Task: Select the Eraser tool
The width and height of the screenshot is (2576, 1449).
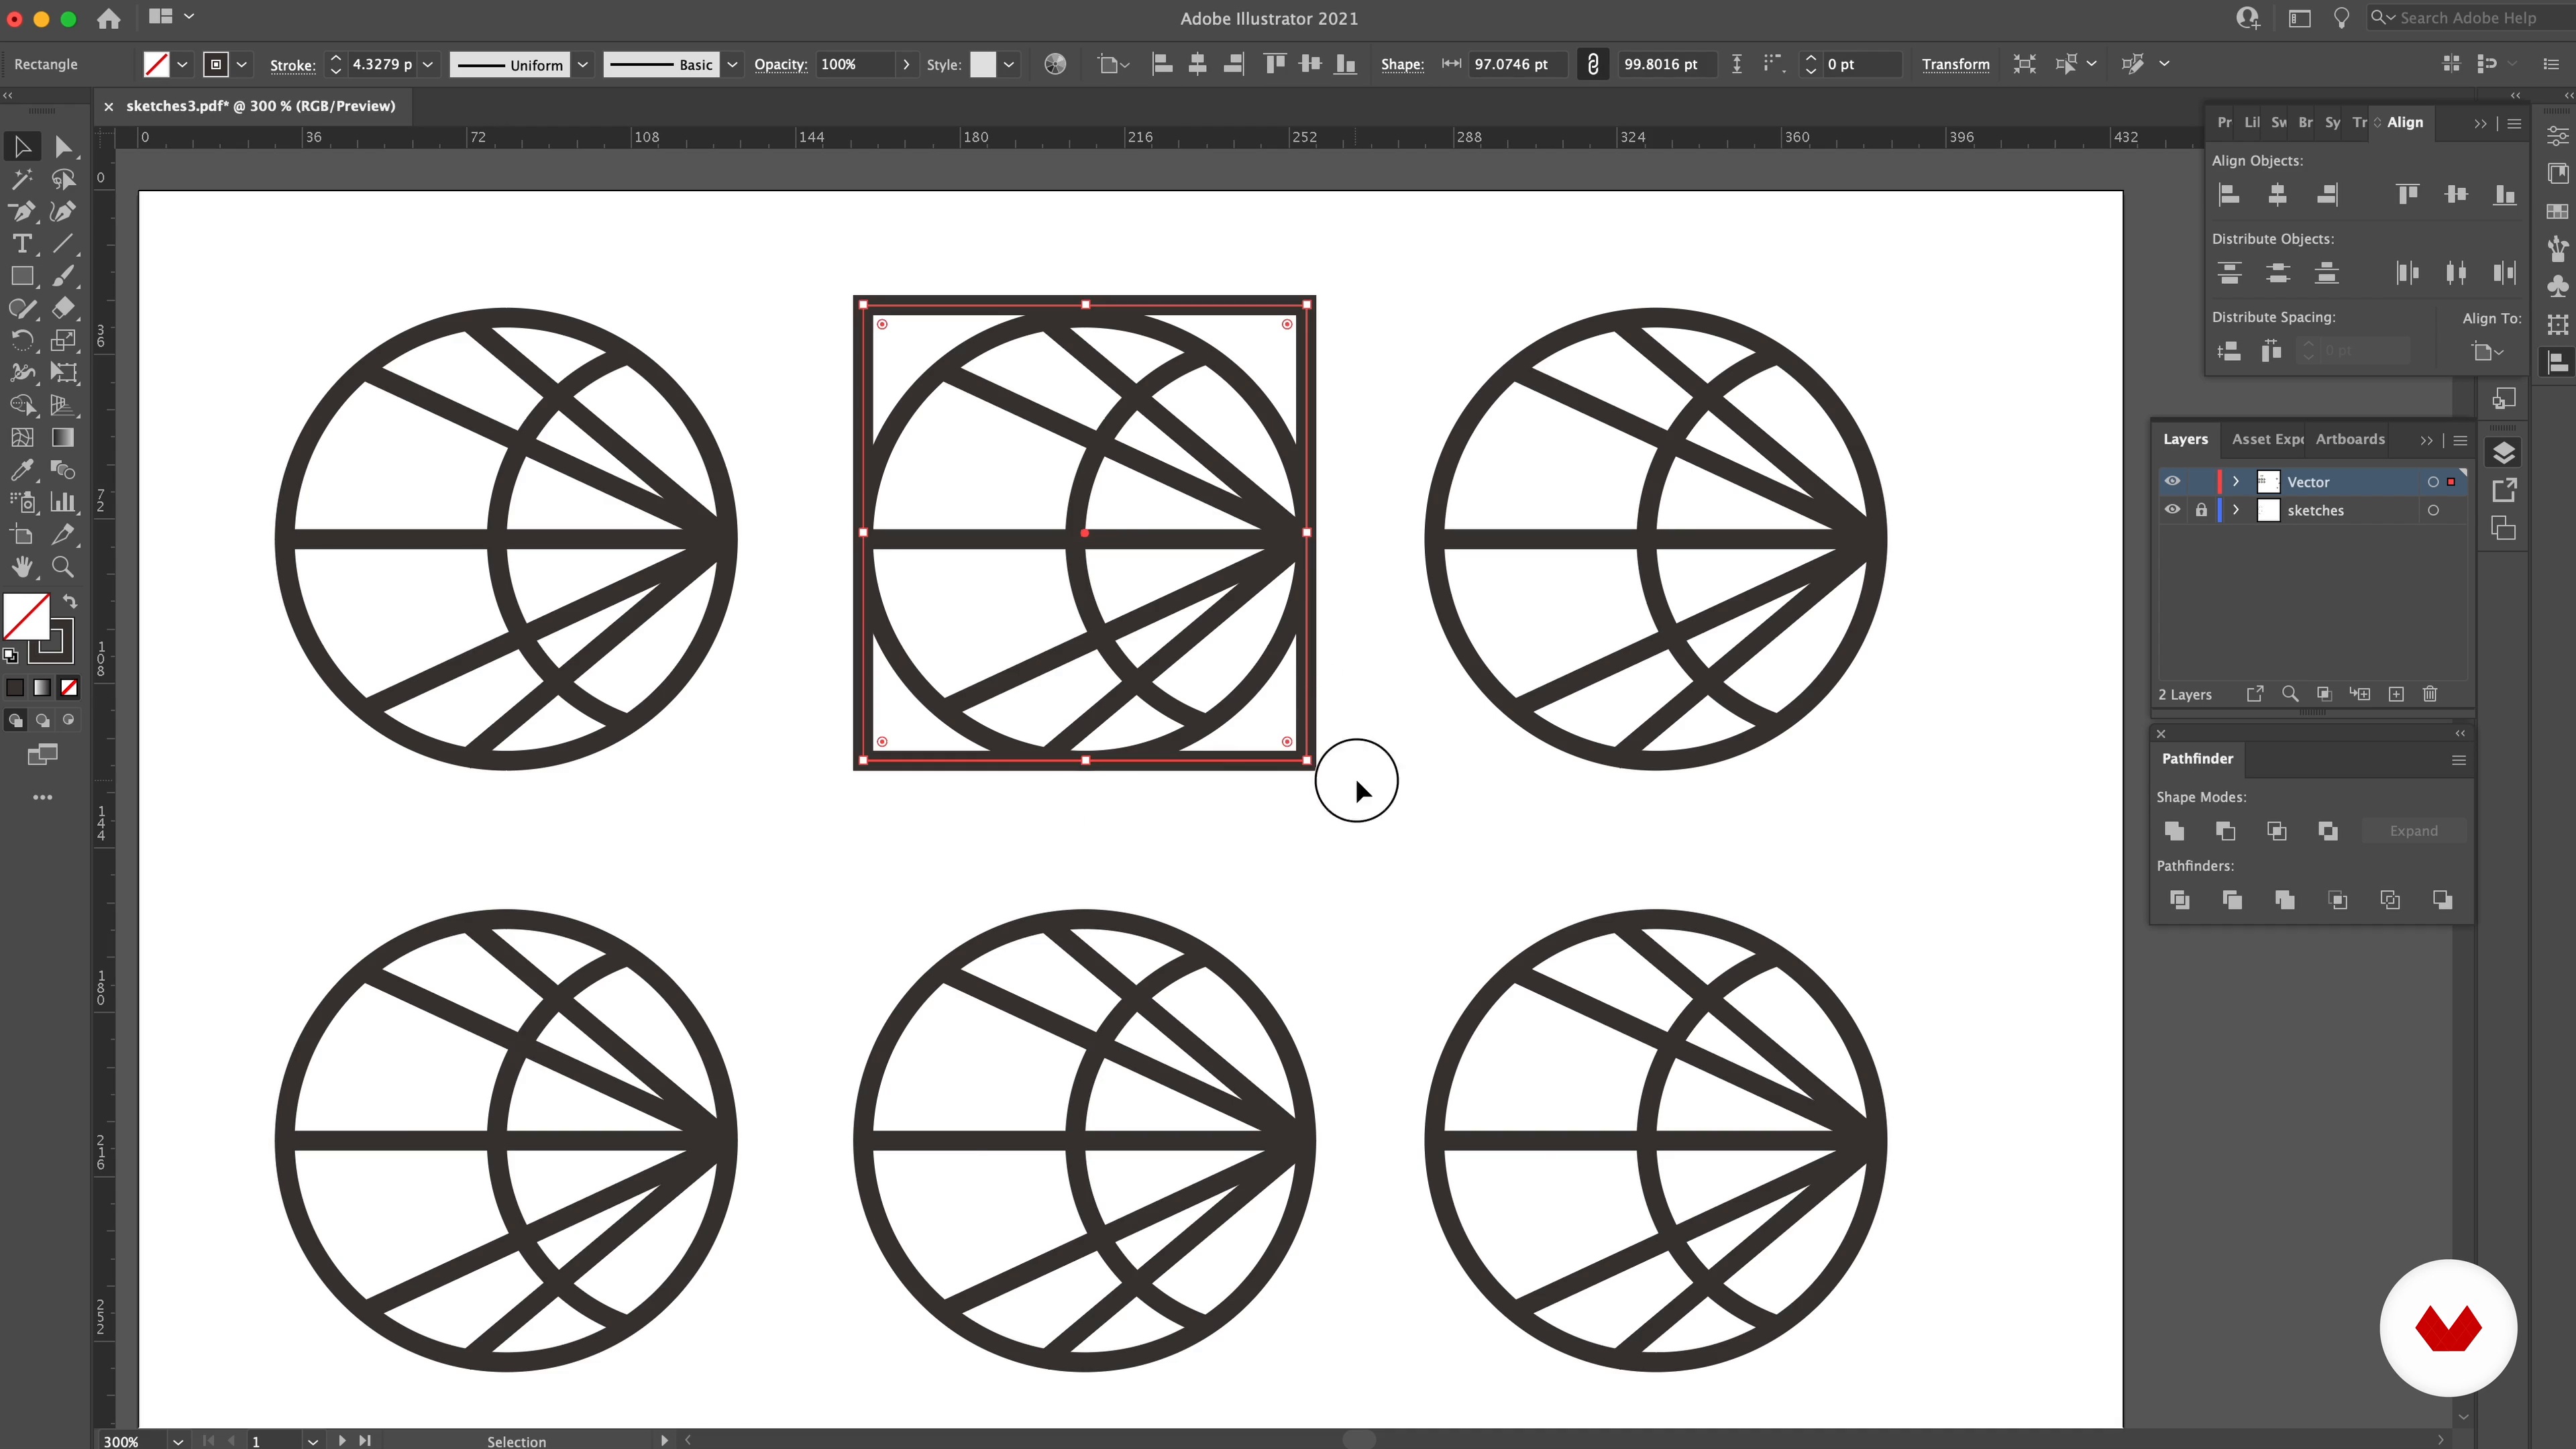Action: [63, 308]
